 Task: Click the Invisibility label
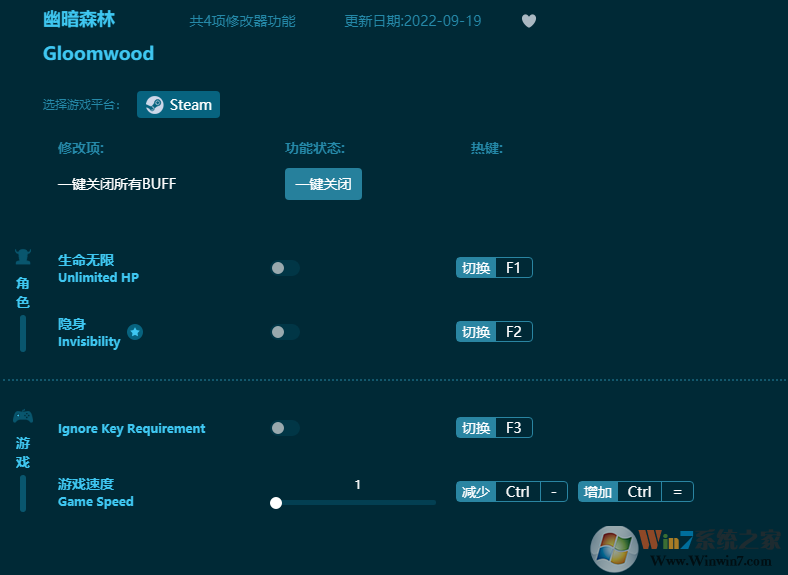(x=89, y=342)
